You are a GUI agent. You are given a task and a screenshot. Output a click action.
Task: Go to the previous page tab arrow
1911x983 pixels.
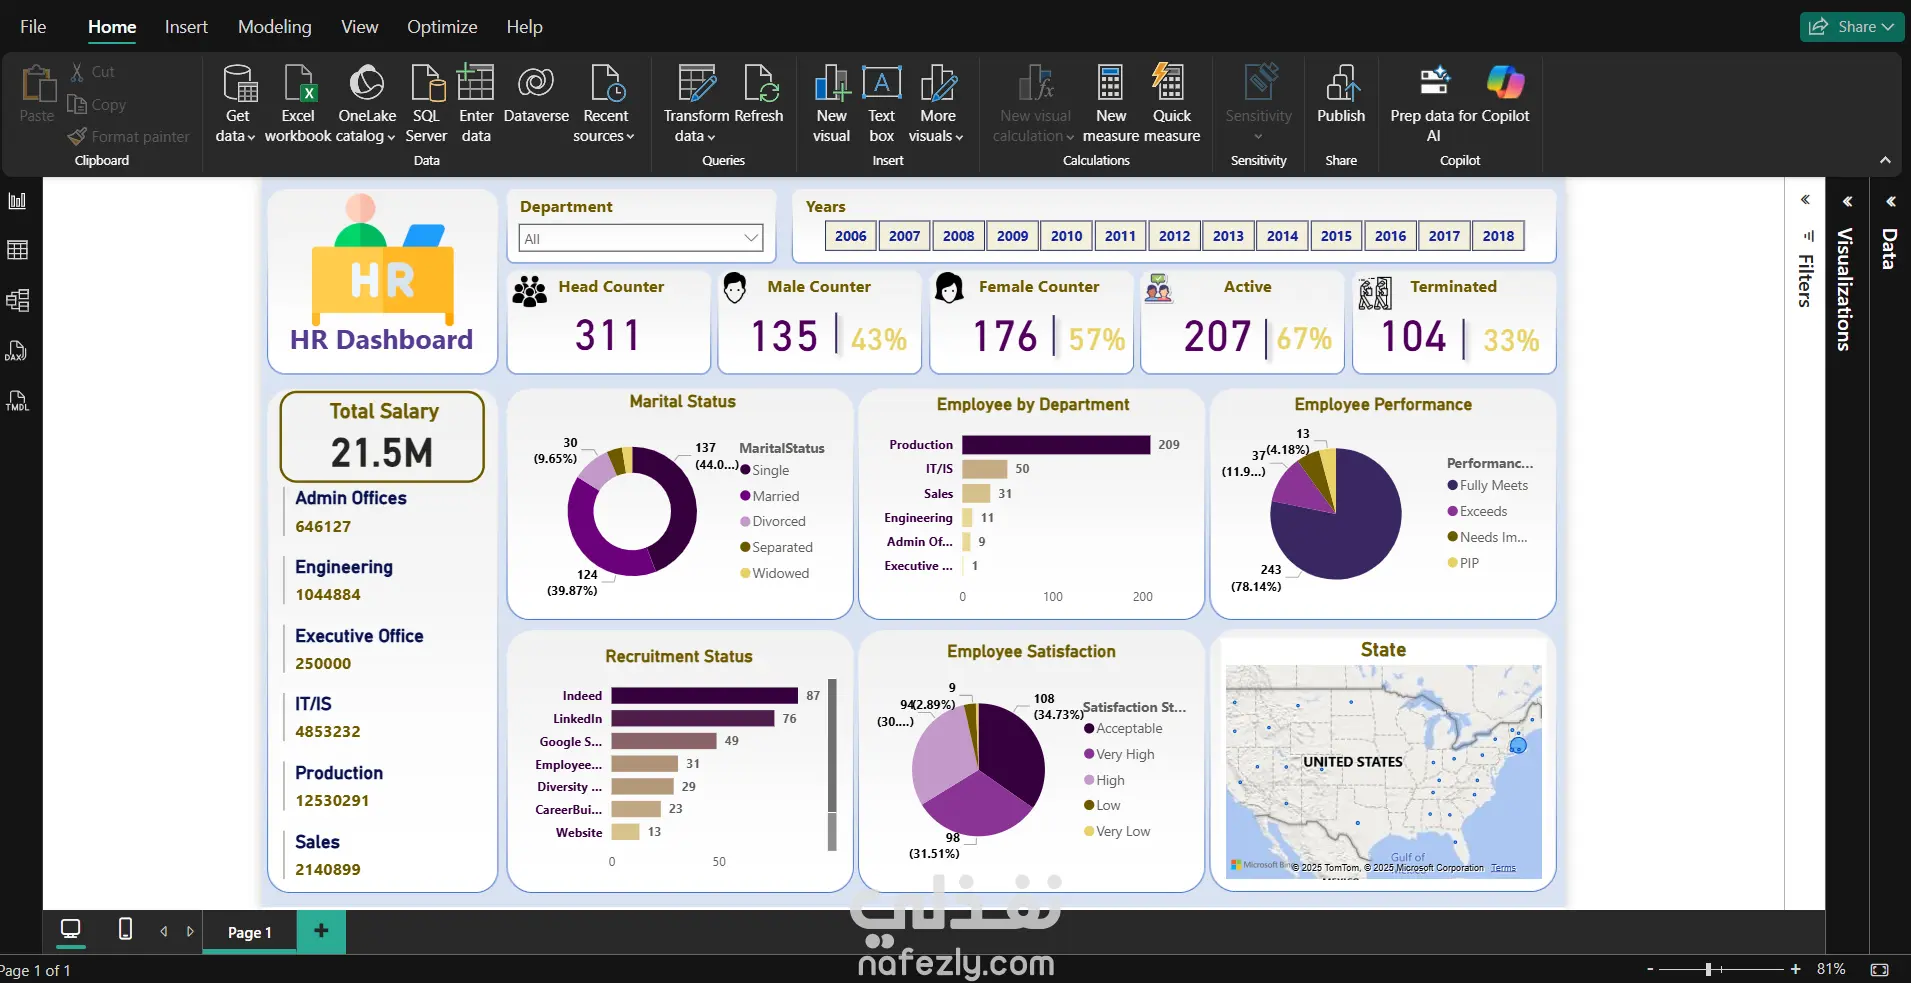tap(164, 931)
